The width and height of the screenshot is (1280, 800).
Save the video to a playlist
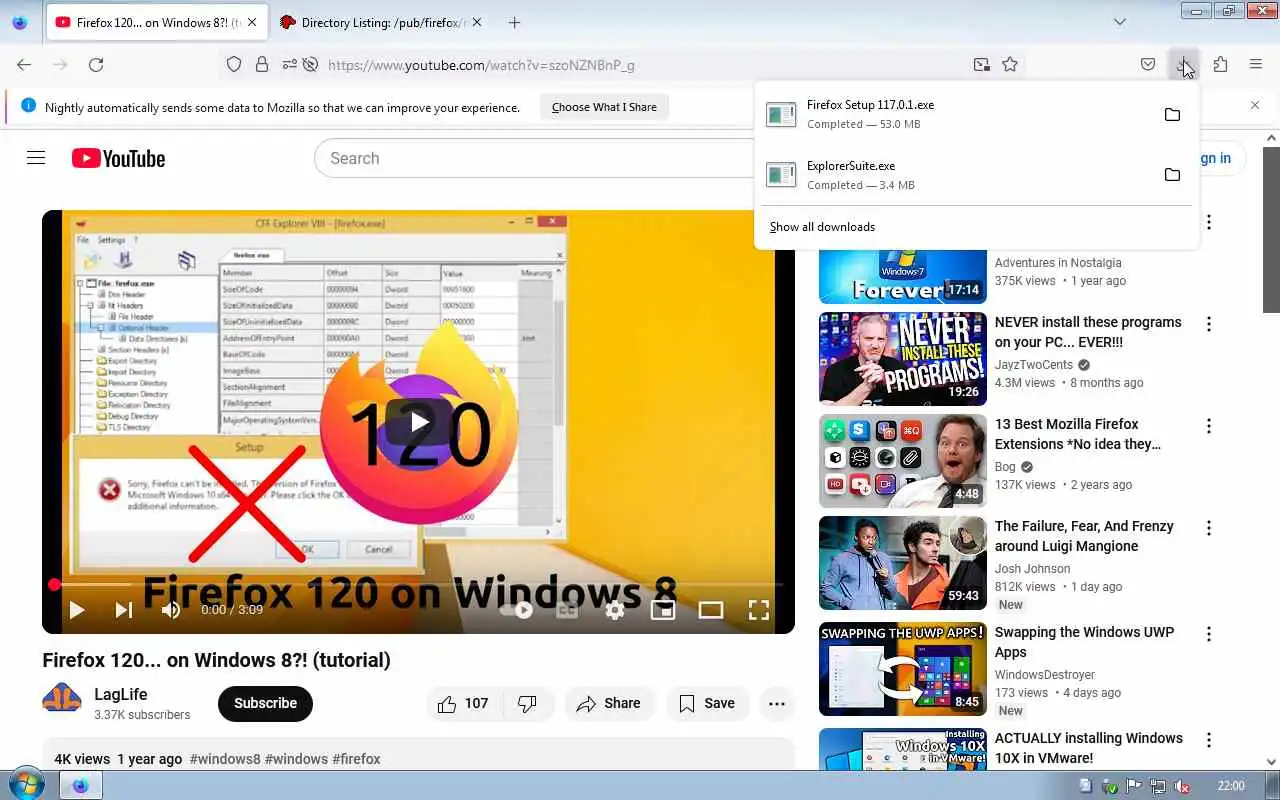click(707, 703)
